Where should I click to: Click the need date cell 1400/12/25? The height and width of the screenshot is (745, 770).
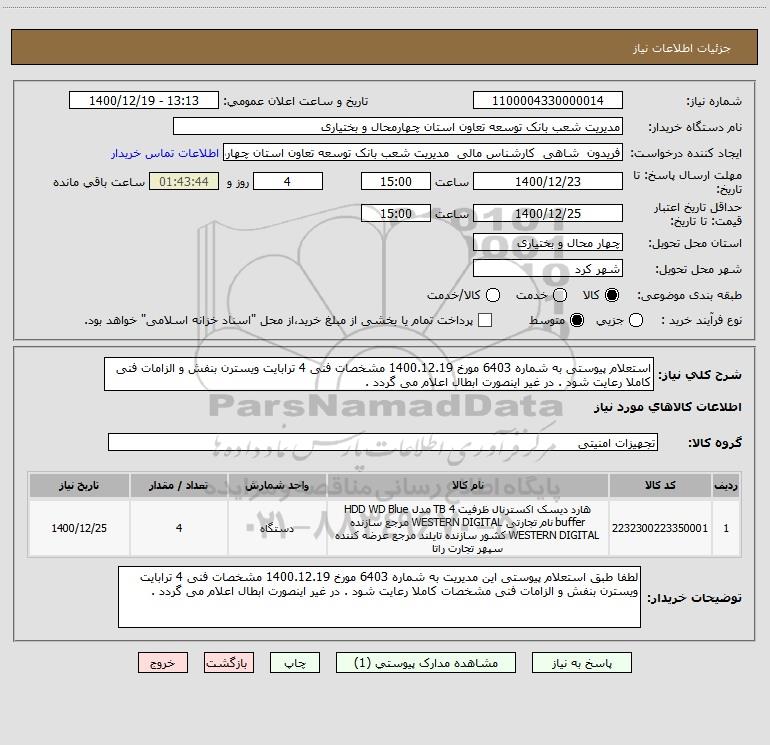click(79, 528)
